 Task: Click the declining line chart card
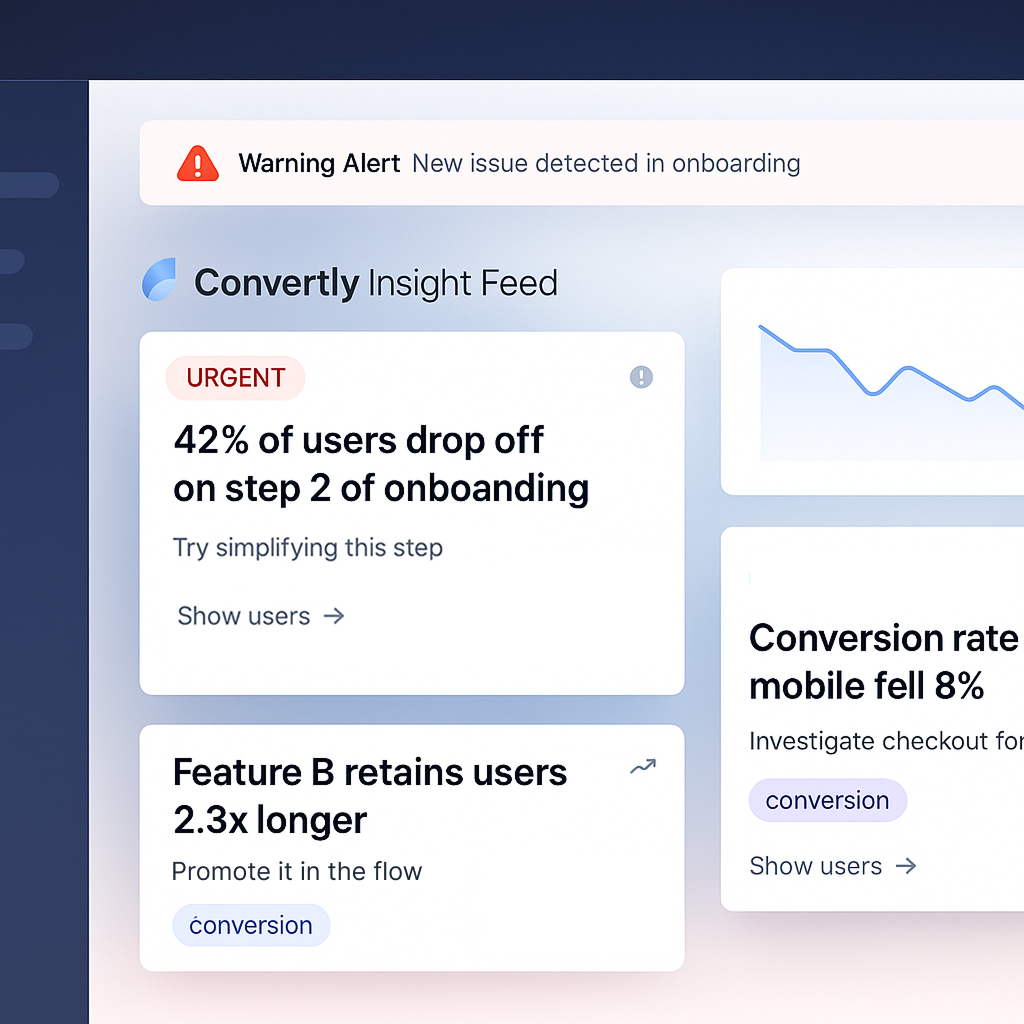(x=872, y=381)
